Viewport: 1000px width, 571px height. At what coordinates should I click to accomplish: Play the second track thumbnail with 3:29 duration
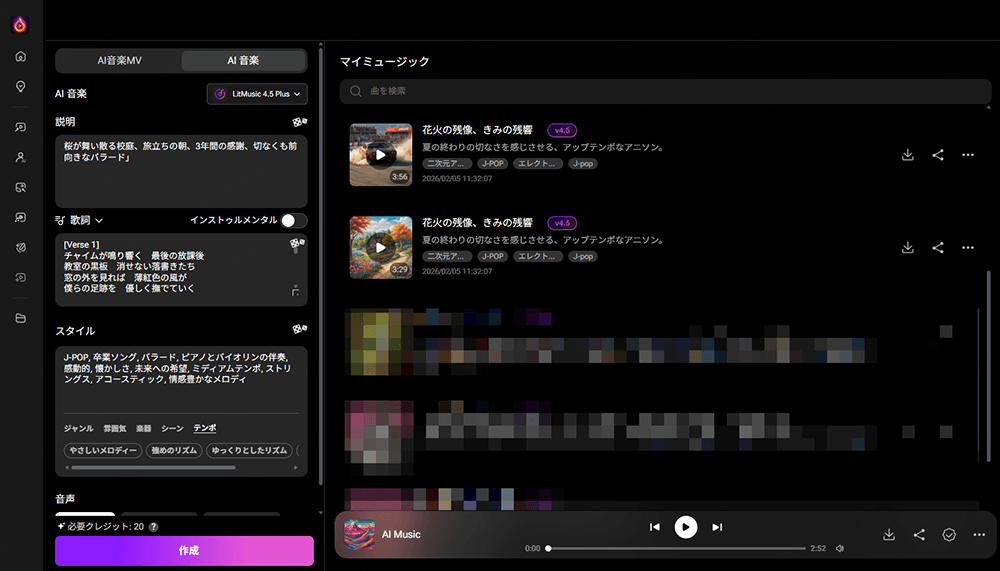(x=381, y=248)
